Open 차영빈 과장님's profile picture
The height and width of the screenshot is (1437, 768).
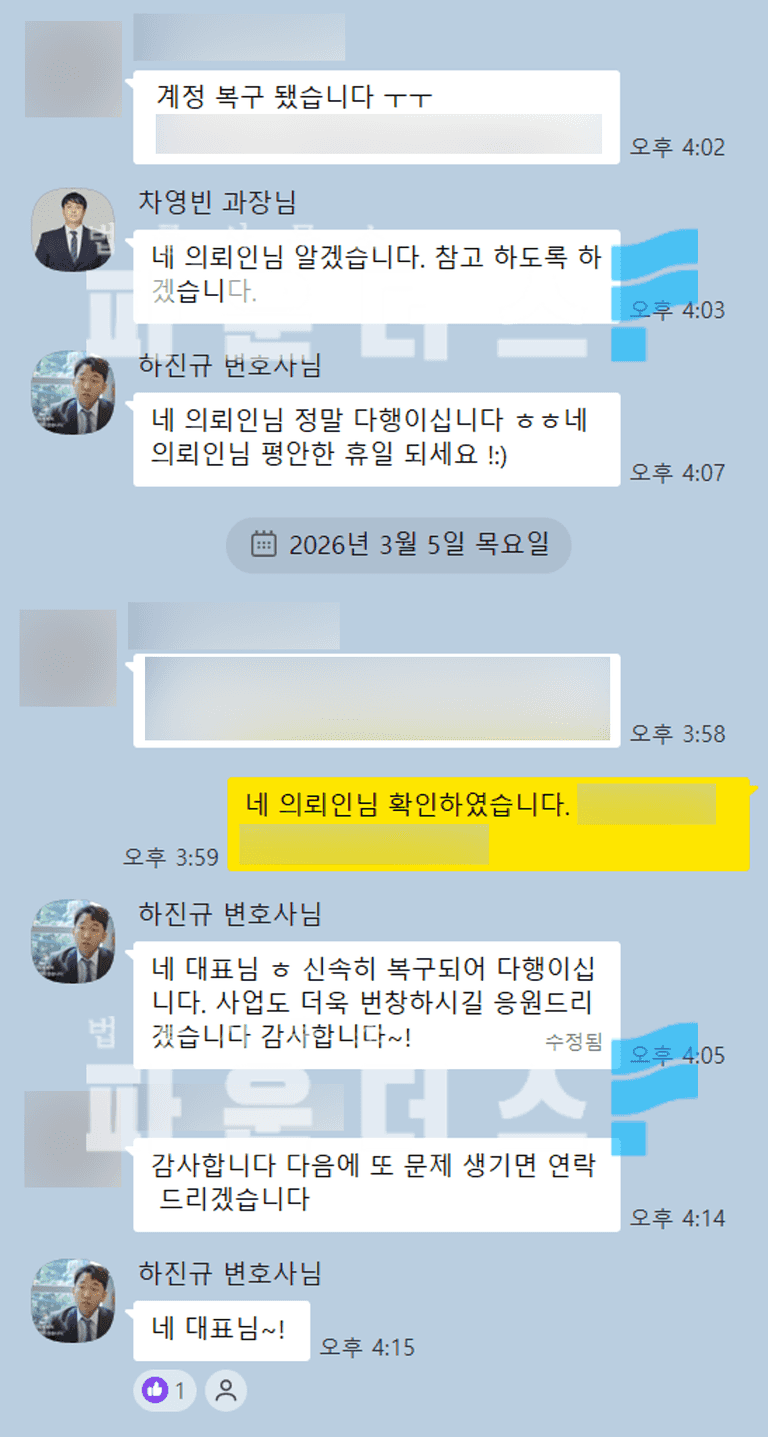(x=74, y=229)
